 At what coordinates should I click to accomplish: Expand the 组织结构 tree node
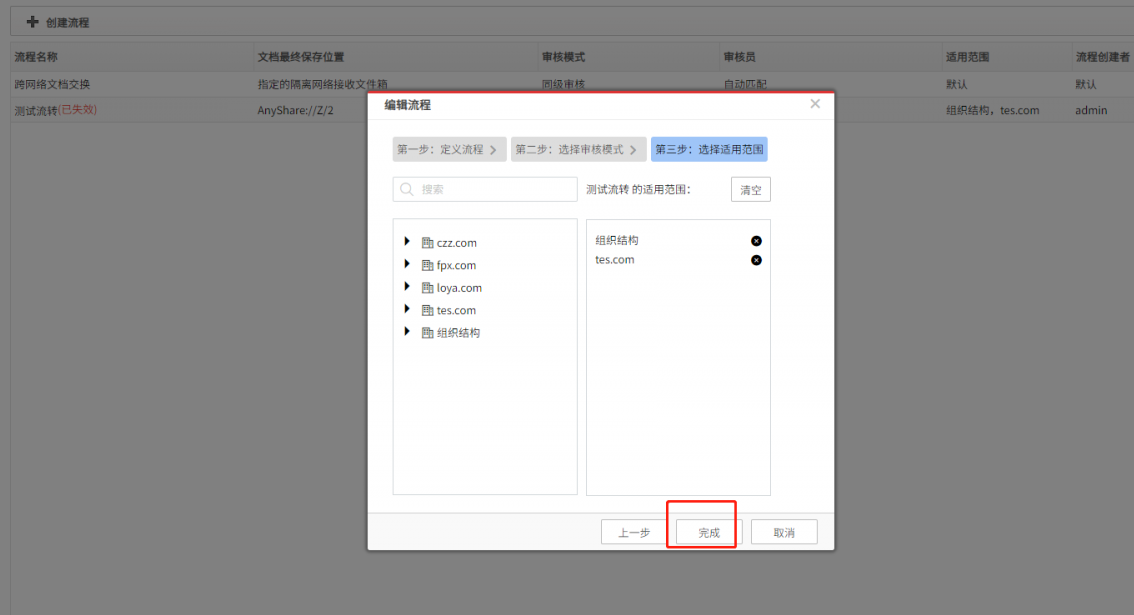pyautogui.click(x=406, y=331)
